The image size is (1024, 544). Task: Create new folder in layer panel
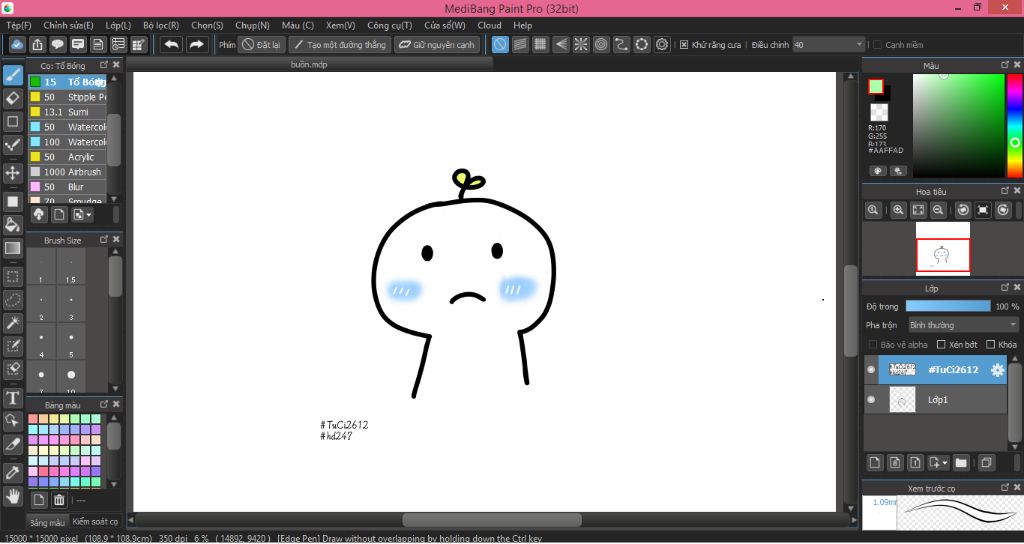[x=961, y=463]
